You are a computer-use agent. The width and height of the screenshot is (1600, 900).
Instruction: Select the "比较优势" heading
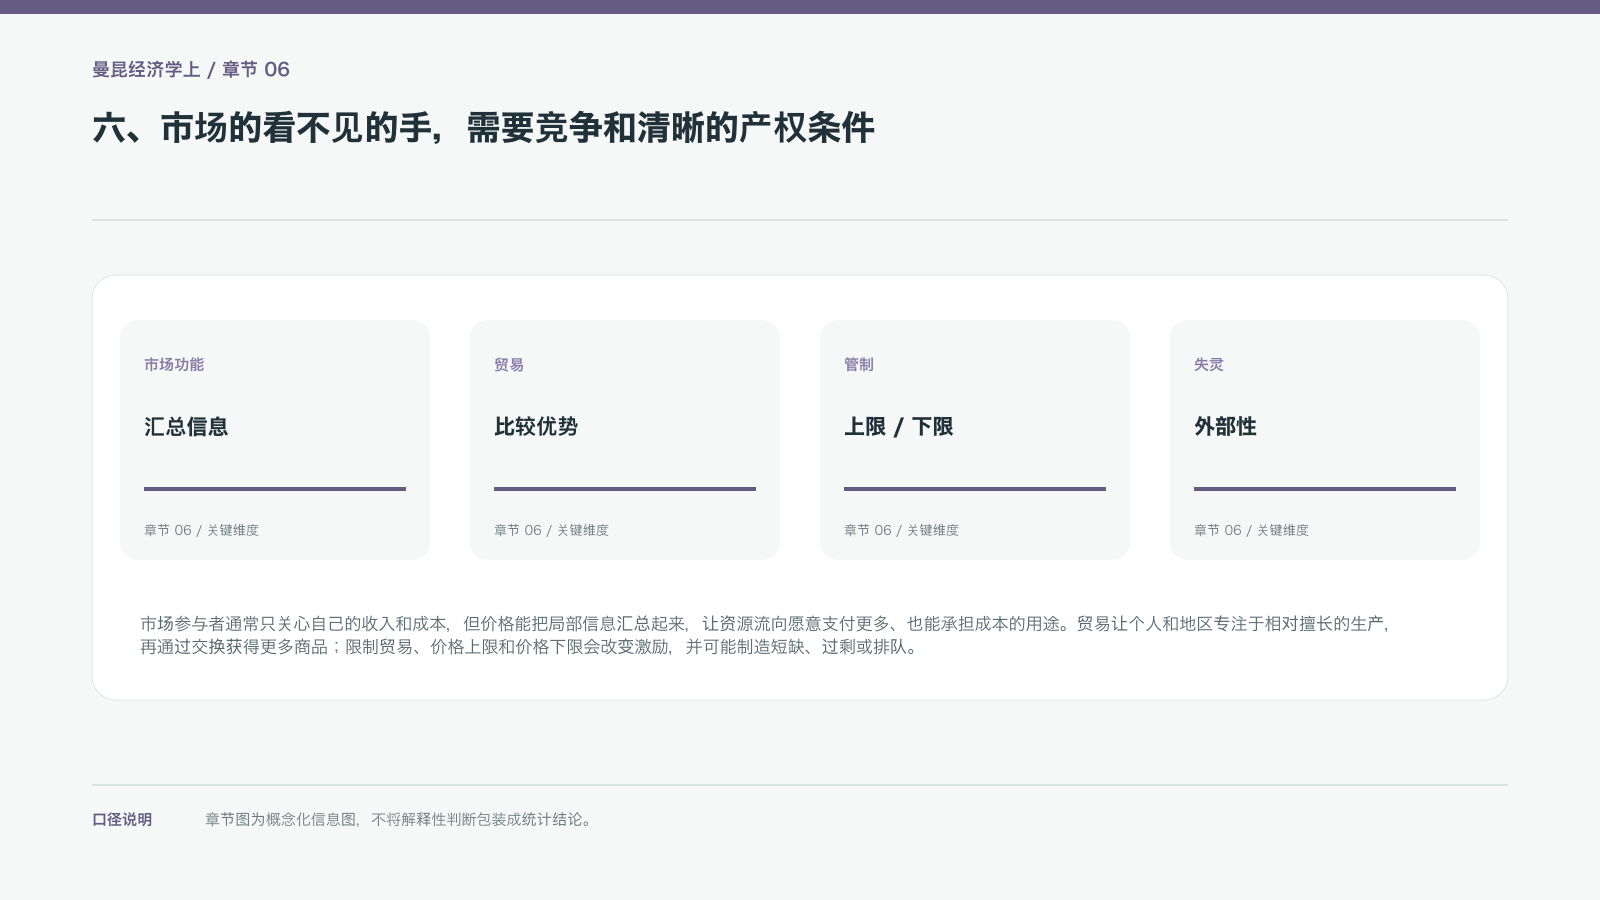(536, 427)
